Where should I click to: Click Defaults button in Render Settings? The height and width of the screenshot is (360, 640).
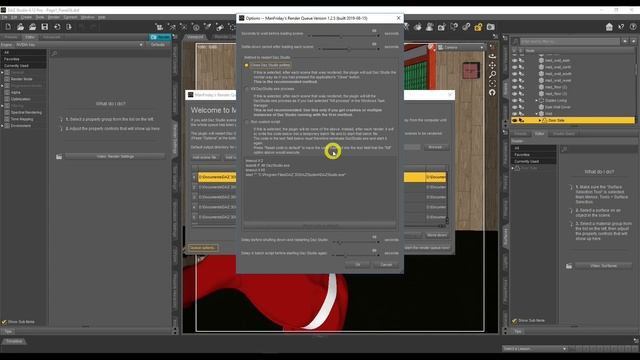click(x=158, y=44)
